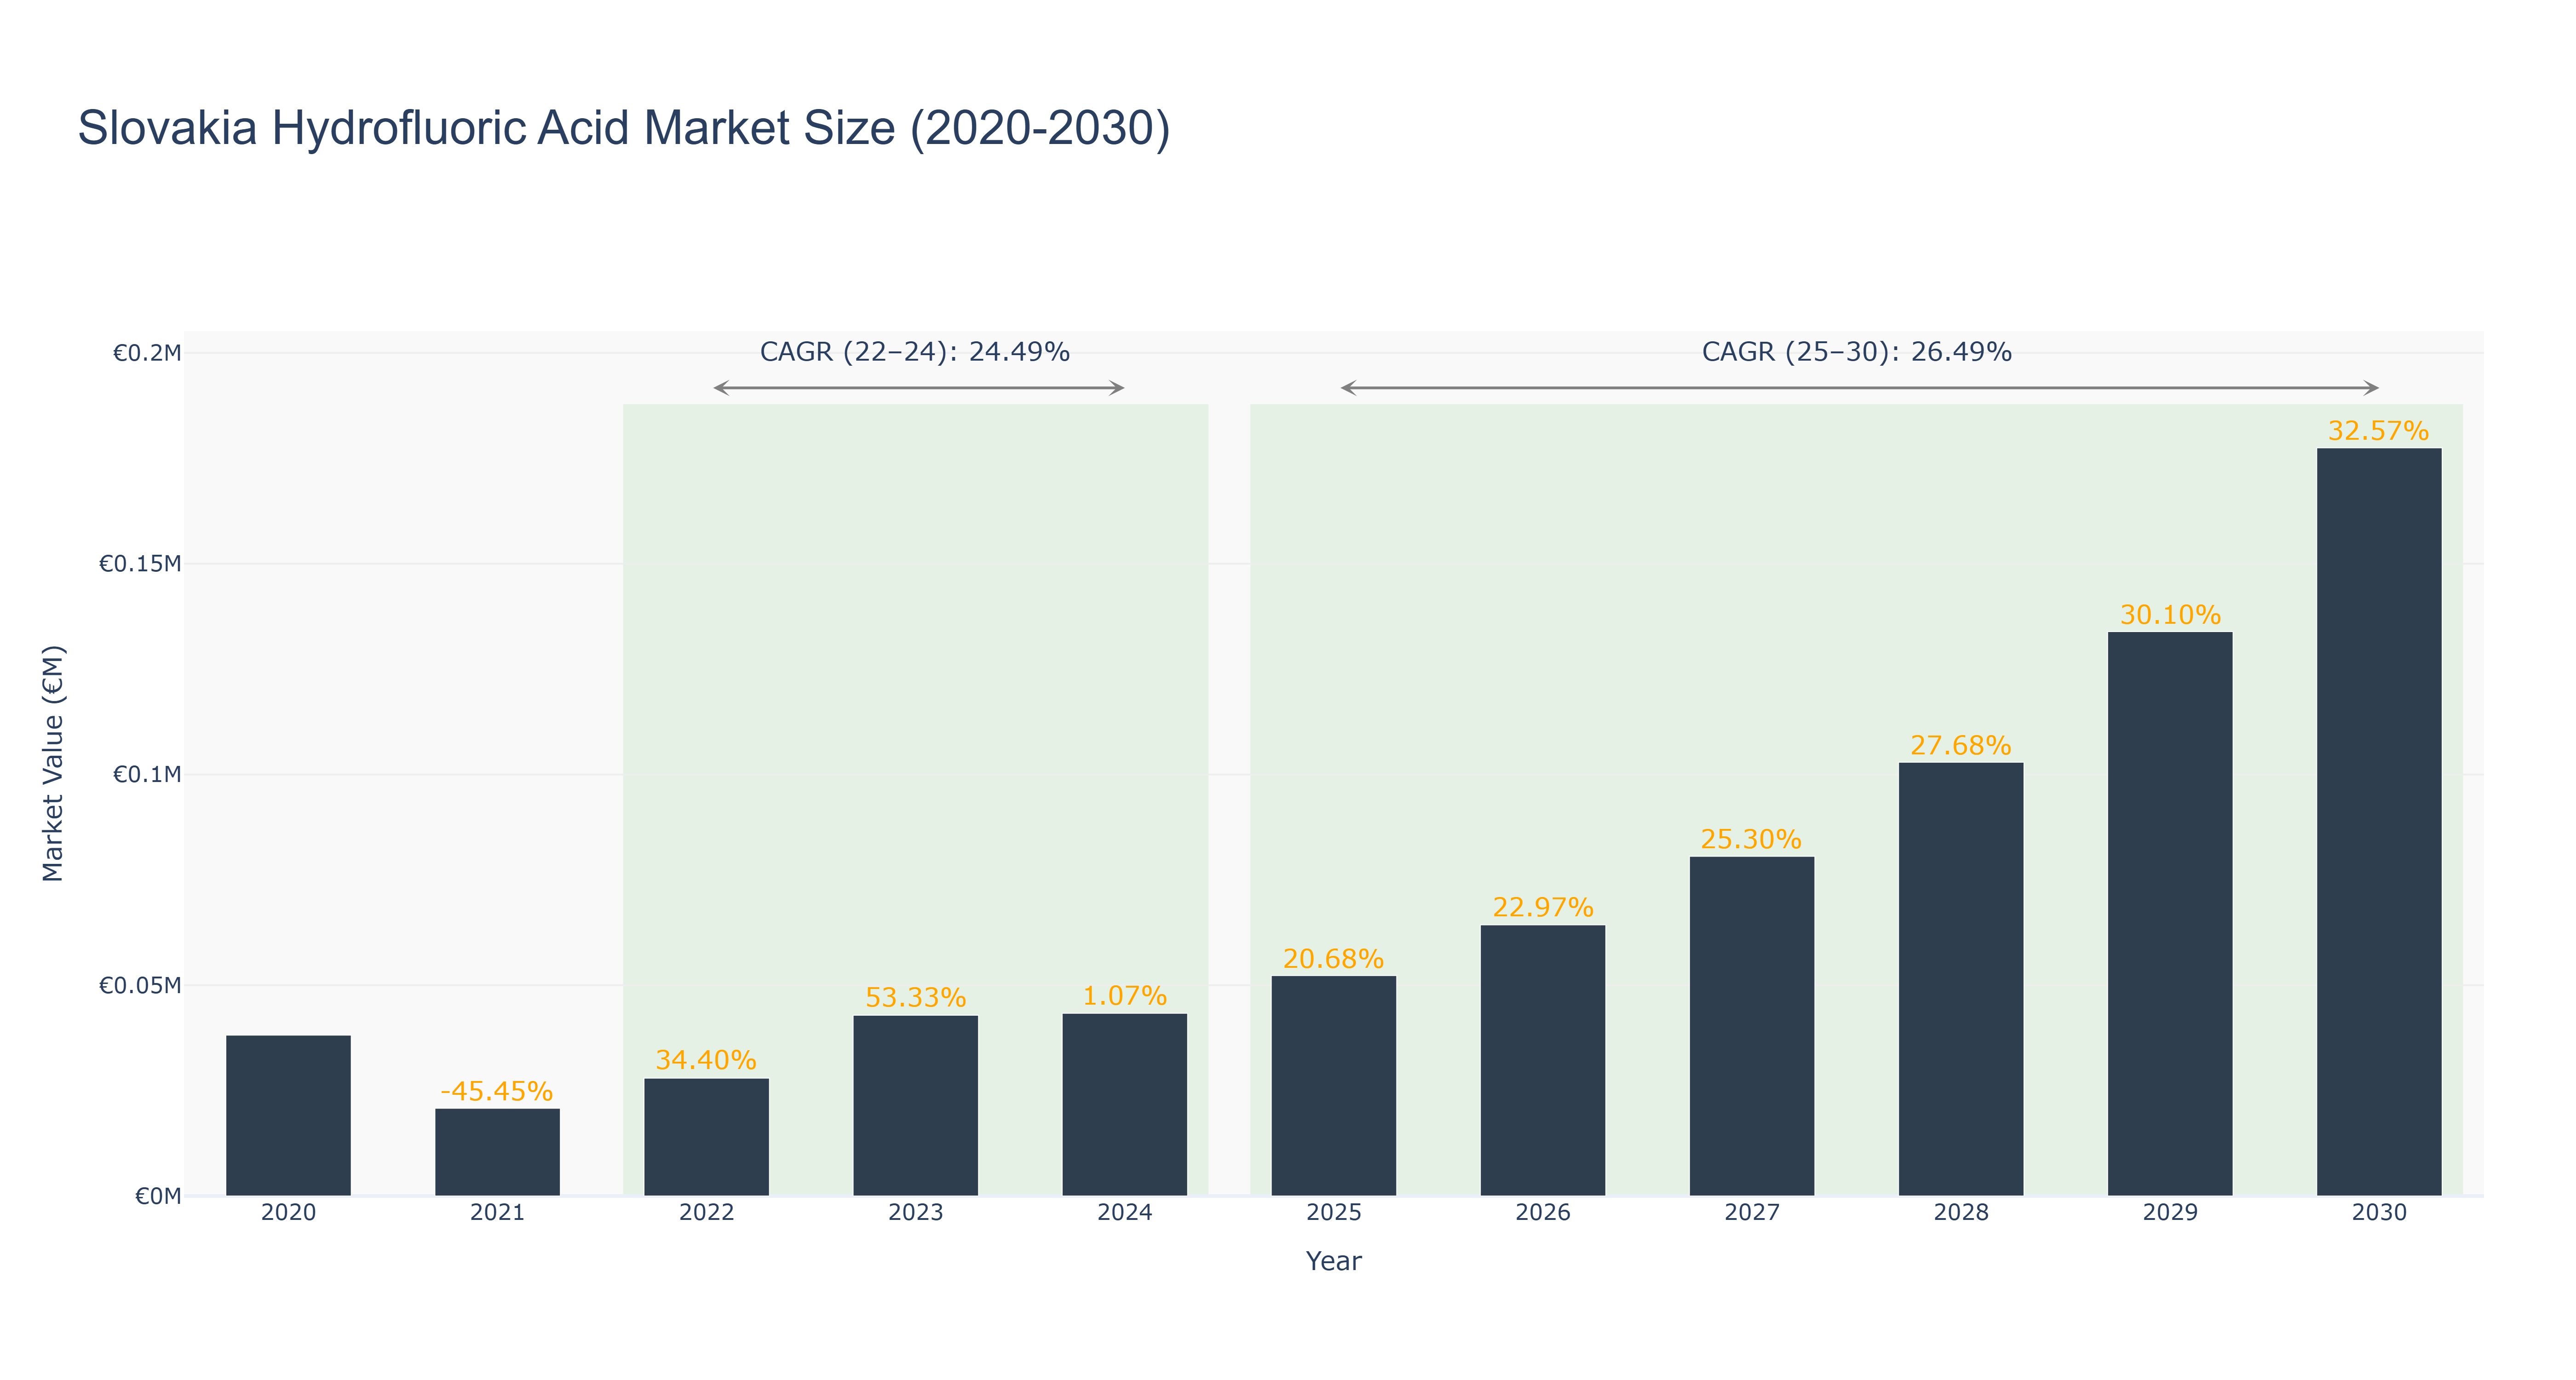Click the €0.2M y-axis tick label

pyautogui.click(x=147, y=353)
